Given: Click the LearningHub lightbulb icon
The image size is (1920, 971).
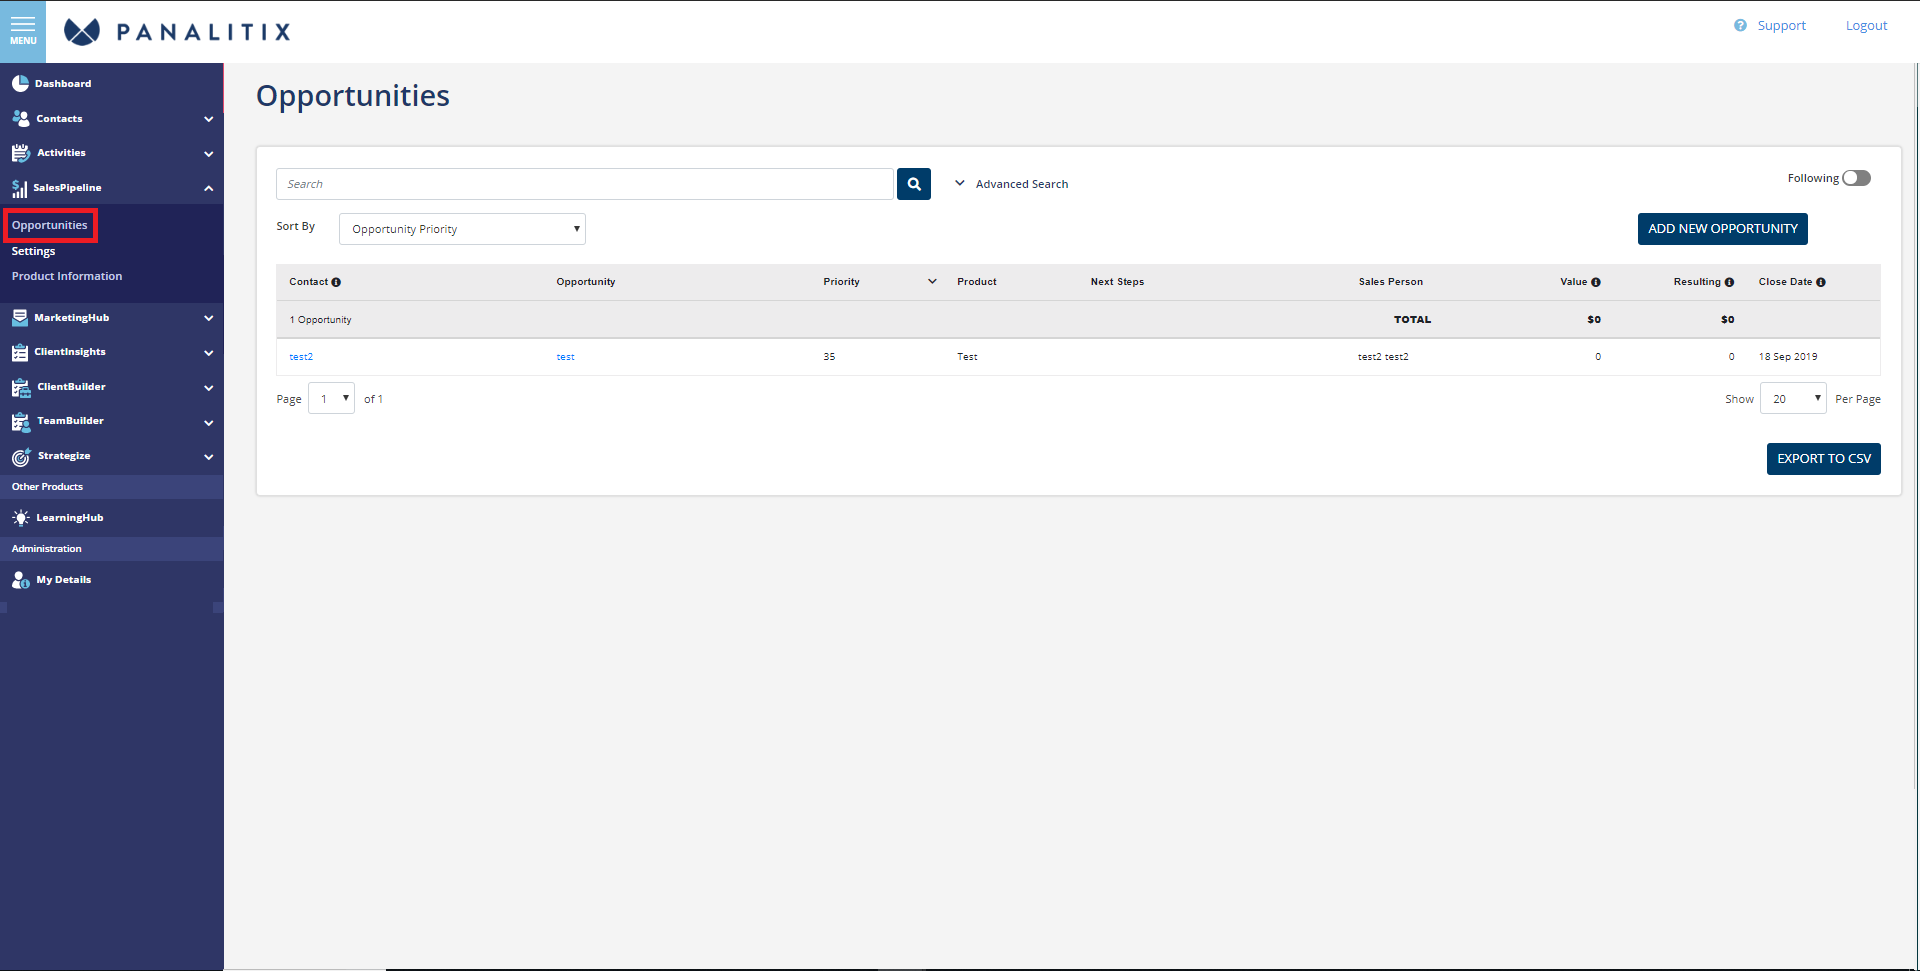Looking at the screenshot, I should pyautogui.click(x=21, y=518).
